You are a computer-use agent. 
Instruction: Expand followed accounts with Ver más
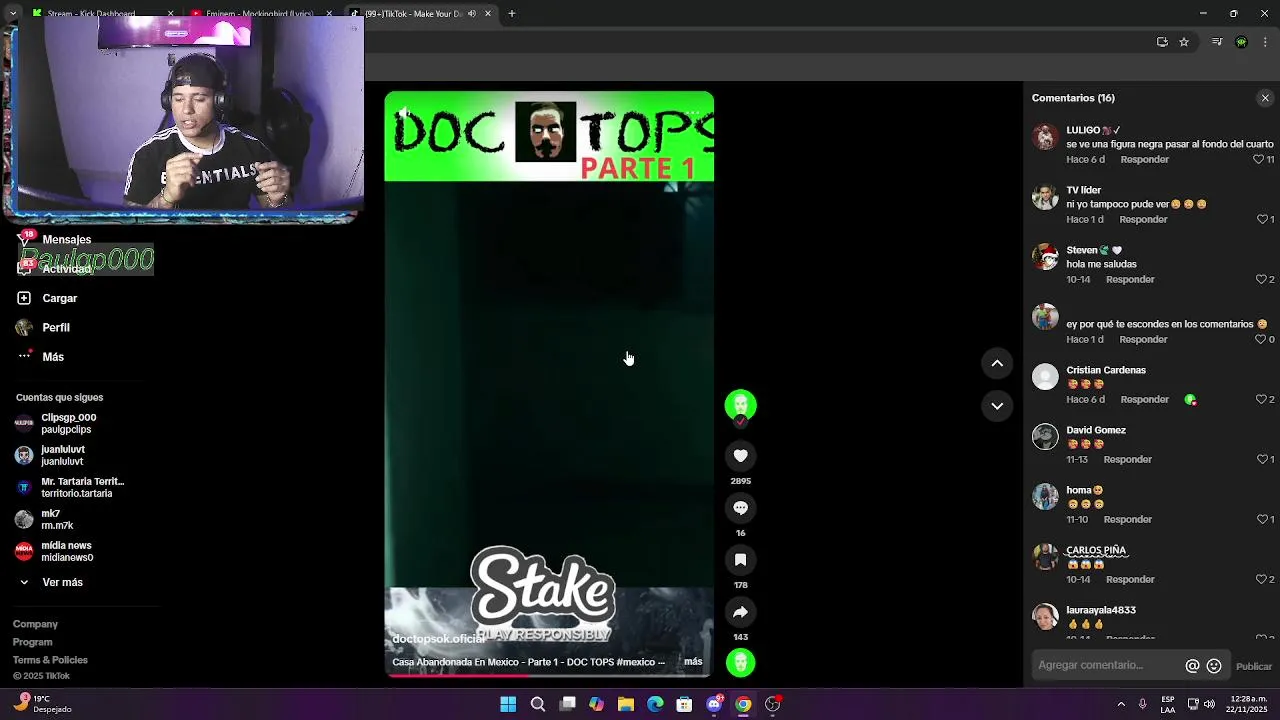[x=50, y=582]
